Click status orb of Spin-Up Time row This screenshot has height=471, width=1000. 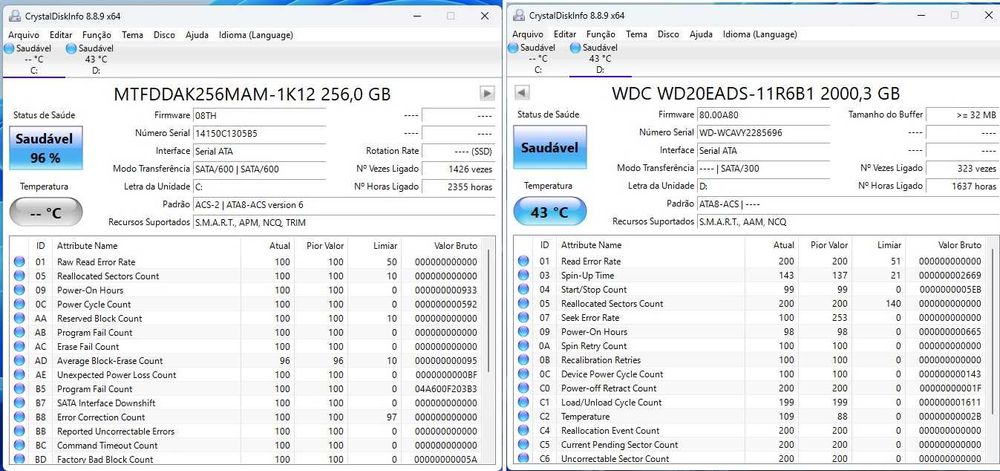[524, 275]
